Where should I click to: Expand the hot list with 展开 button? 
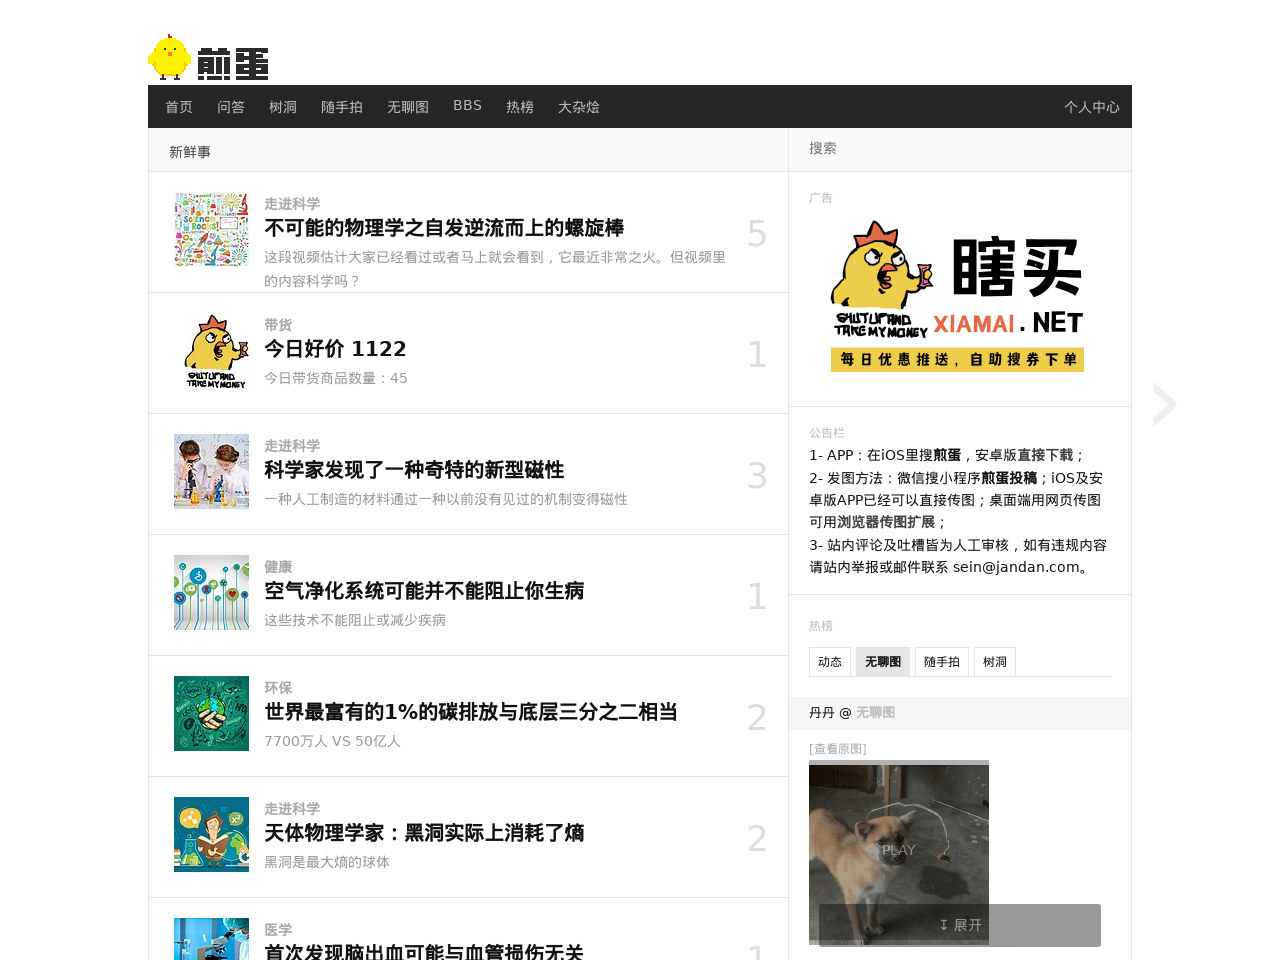coord(960,925)
